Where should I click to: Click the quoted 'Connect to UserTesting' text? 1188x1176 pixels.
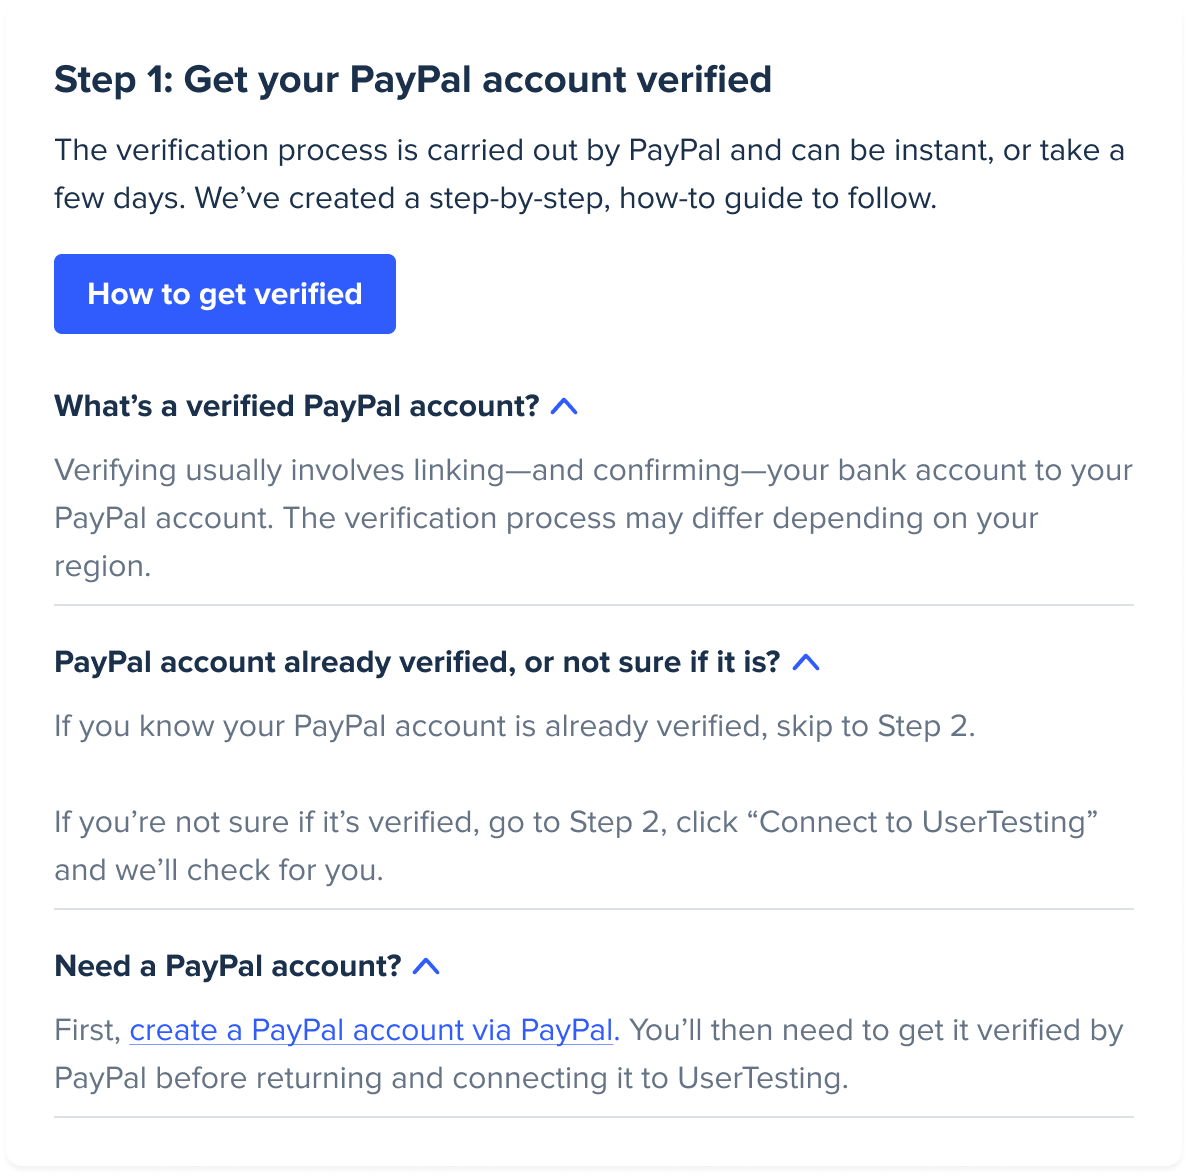[x=928, y=822]
